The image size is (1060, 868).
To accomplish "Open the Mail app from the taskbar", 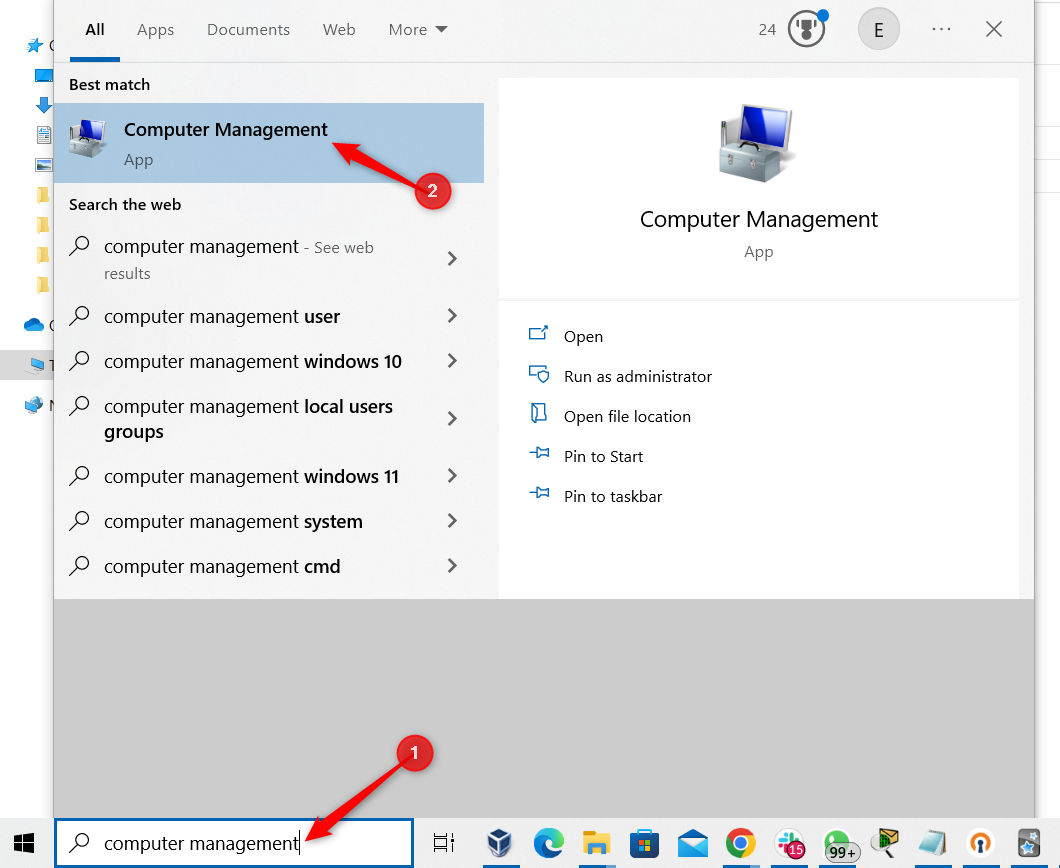I will pyautogui.click(x=692, y=843).
